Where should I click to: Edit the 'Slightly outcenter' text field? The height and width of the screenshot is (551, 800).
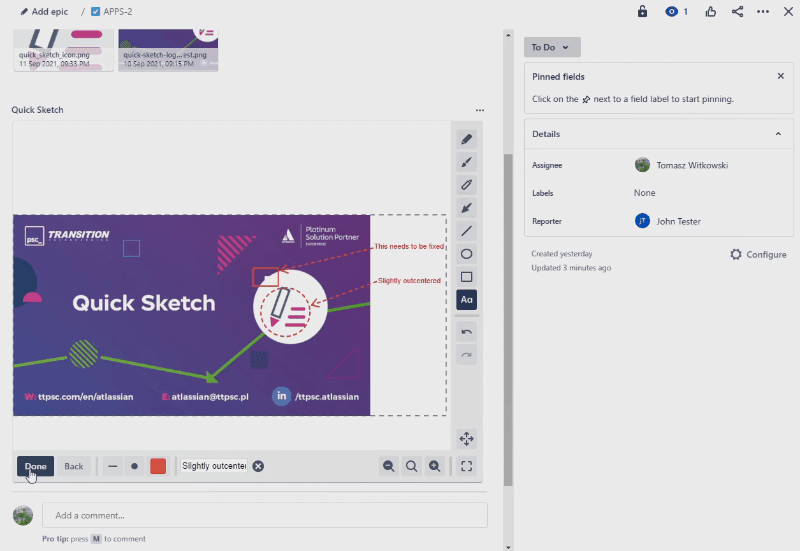(x=214, y=466)
